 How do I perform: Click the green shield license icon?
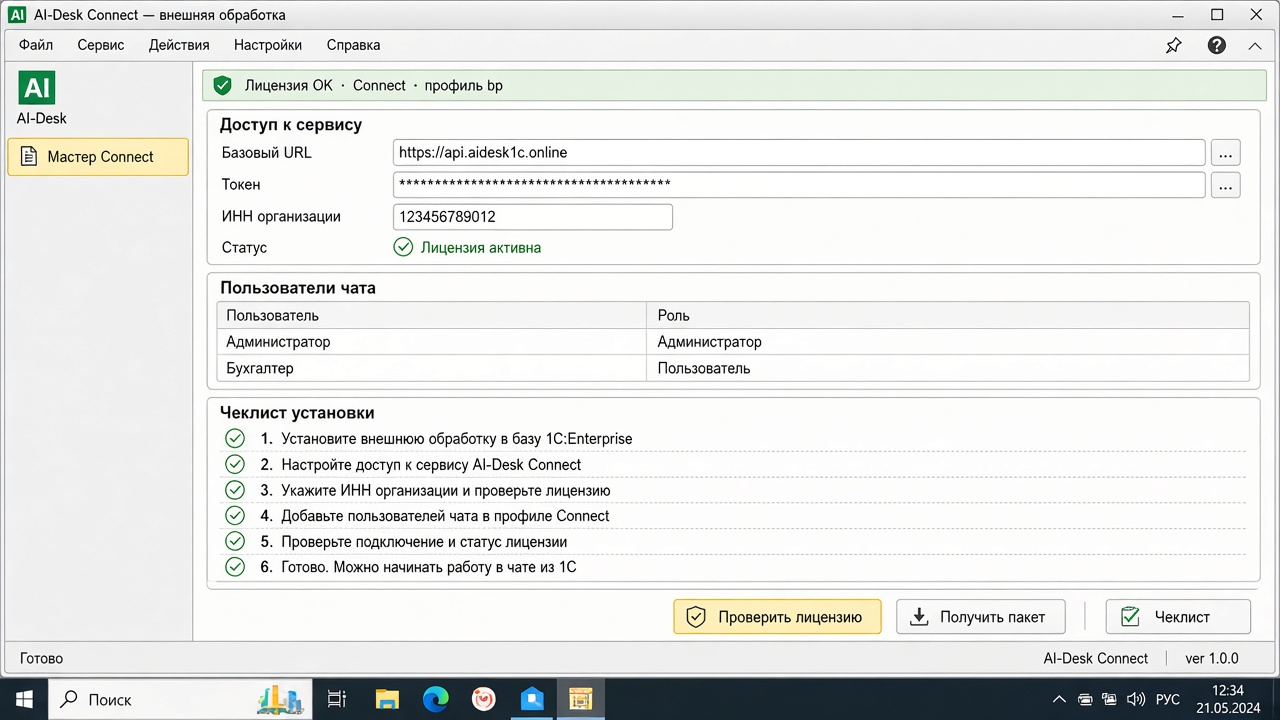tap(223, 85)
